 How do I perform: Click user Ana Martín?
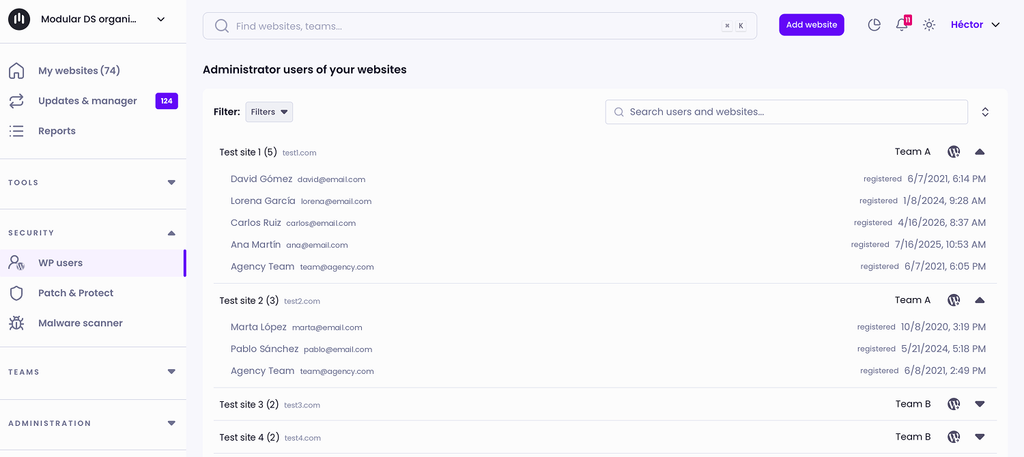pyautogui.click(x=255, y=245)
